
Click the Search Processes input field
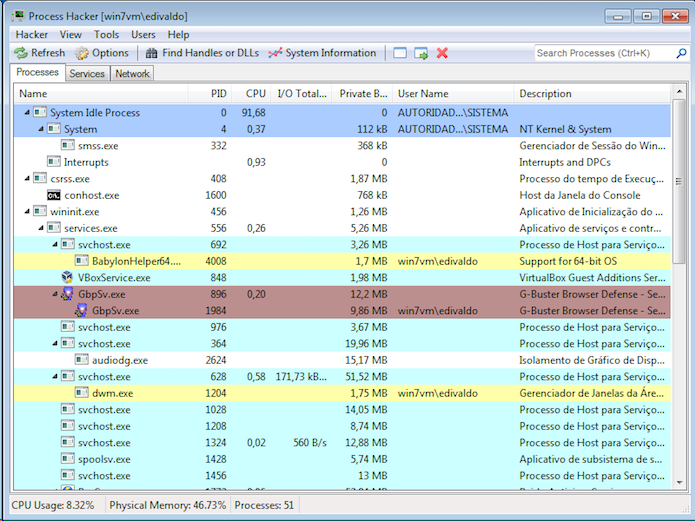(x=605, y=53)
